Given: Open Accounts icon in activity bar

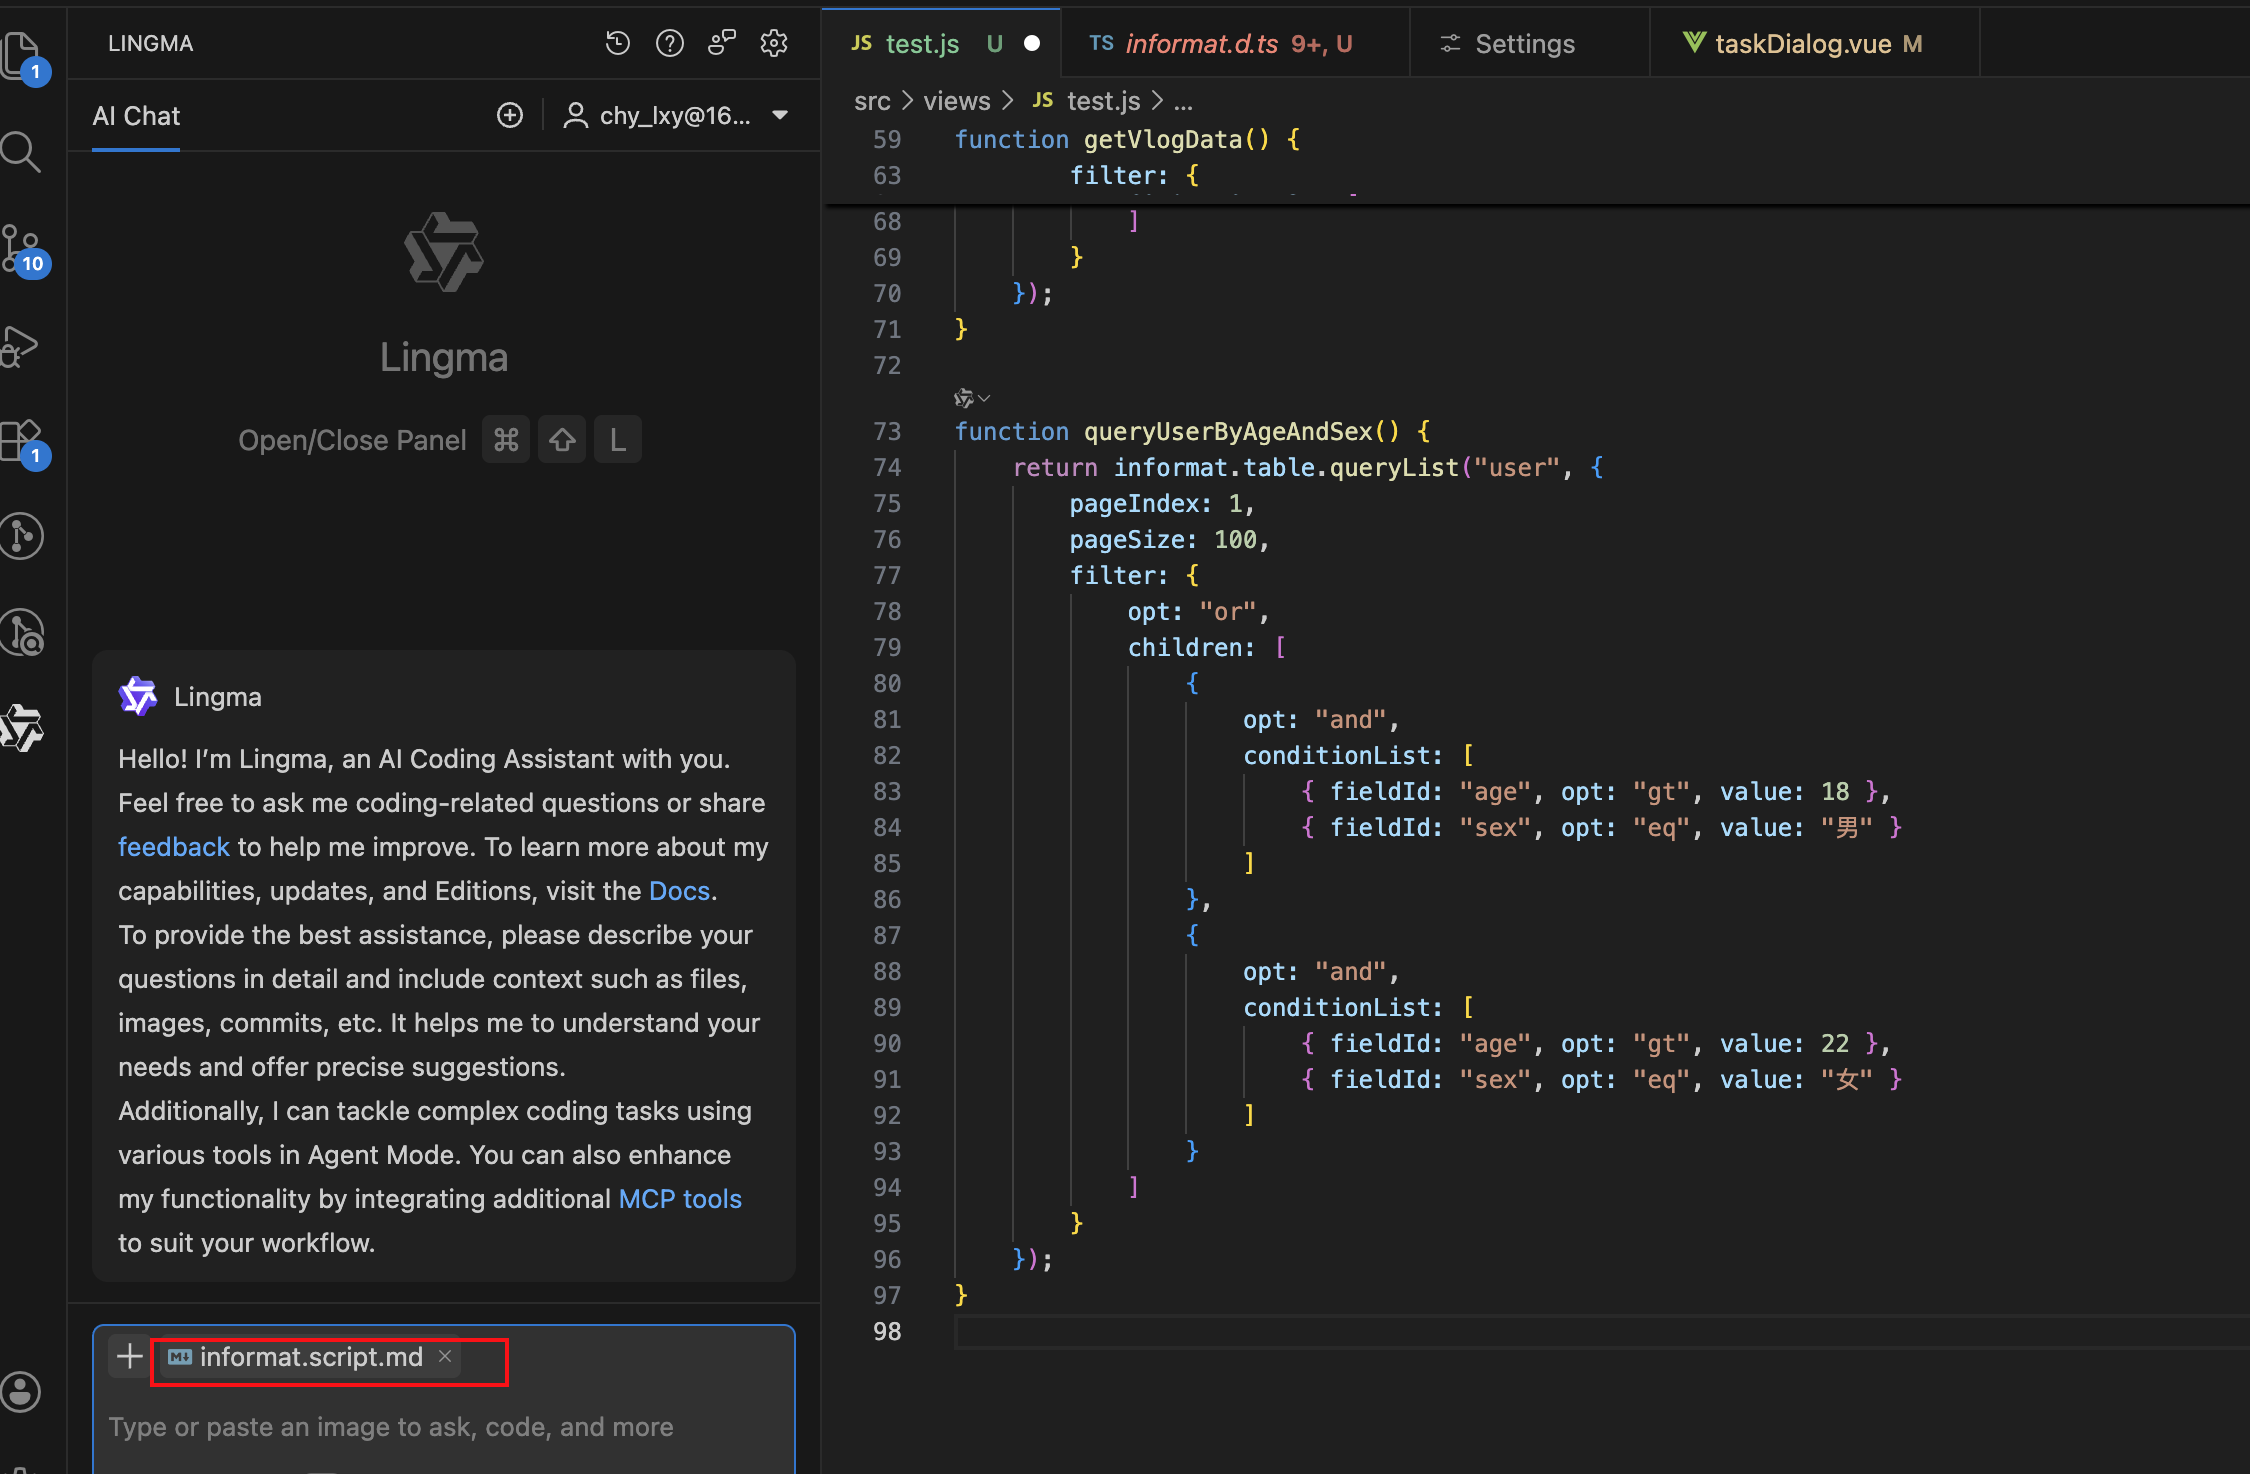Looking at the screenshot, I should click(22, 1391).
